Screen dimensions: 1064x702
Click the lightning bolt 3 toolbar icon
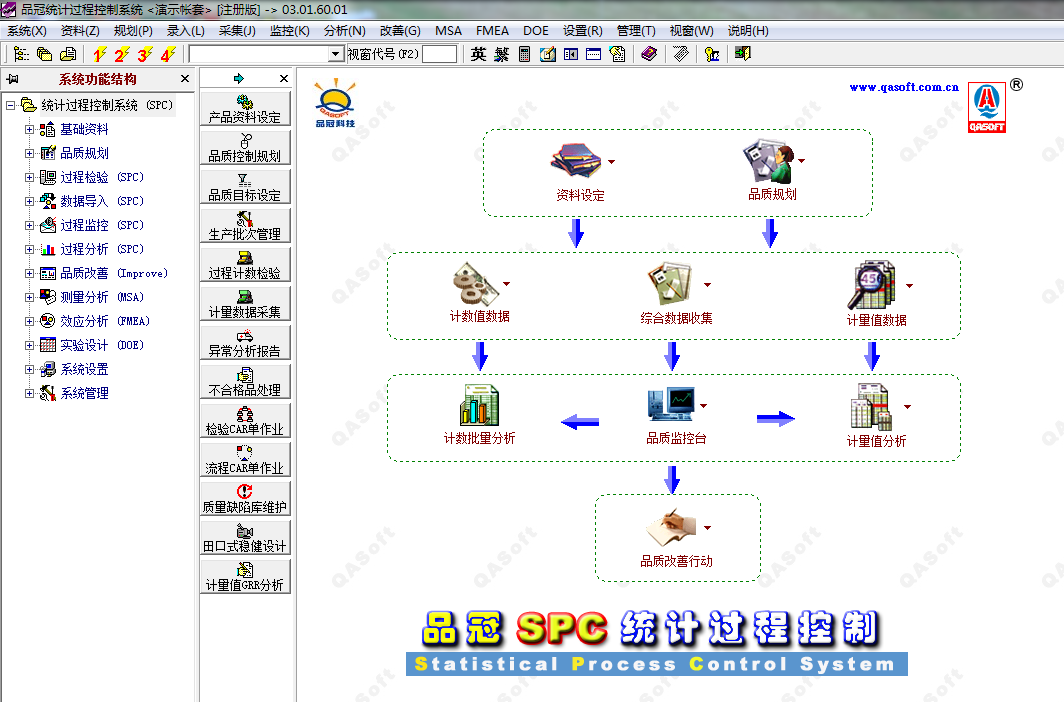145,54
